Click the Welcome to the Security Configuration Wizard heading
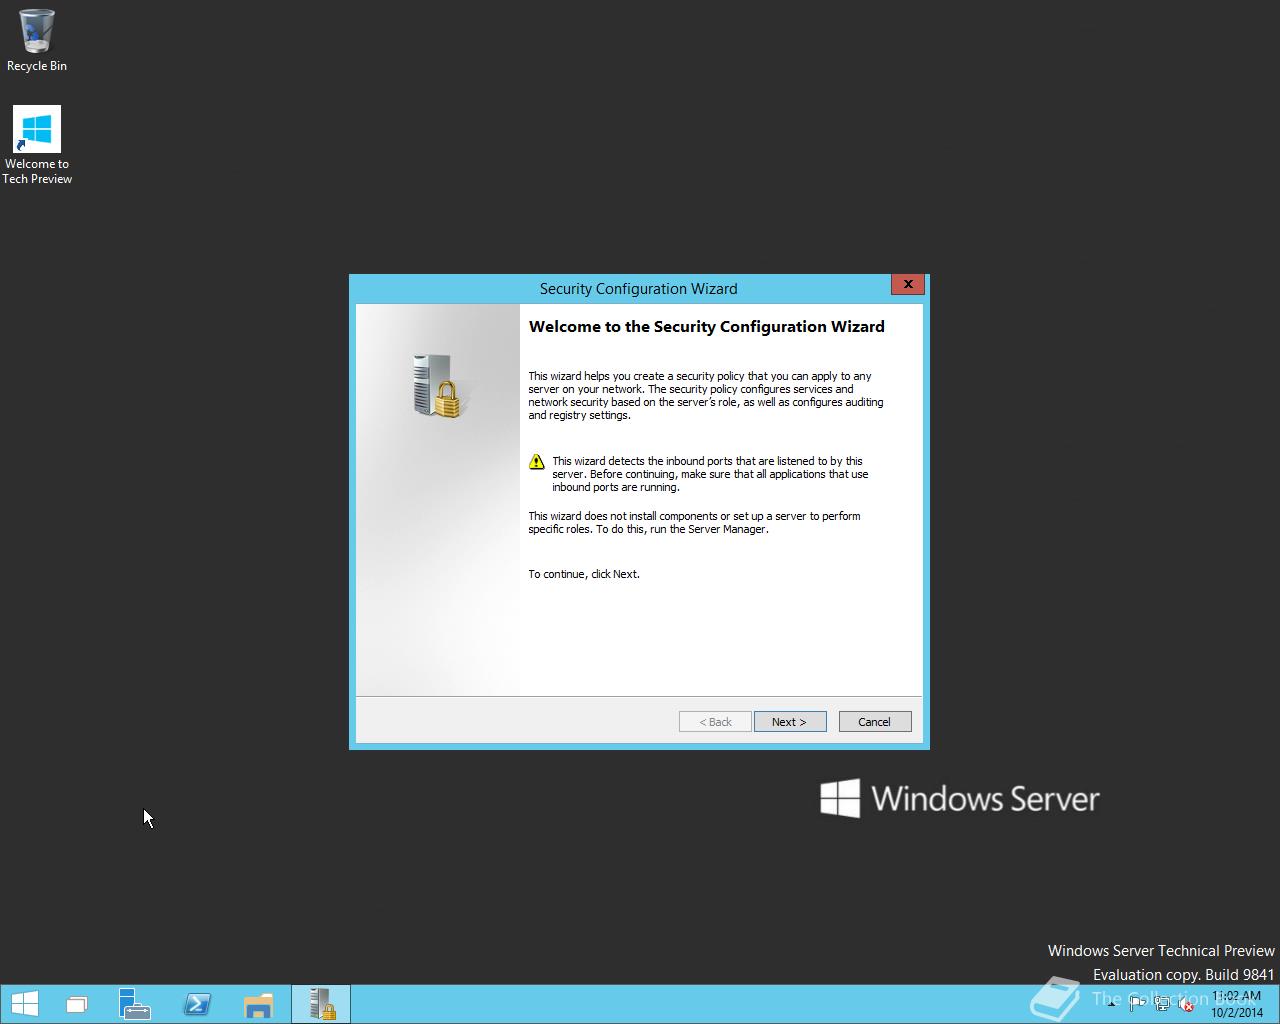The image size is (1280, 1024). [706, 327]
